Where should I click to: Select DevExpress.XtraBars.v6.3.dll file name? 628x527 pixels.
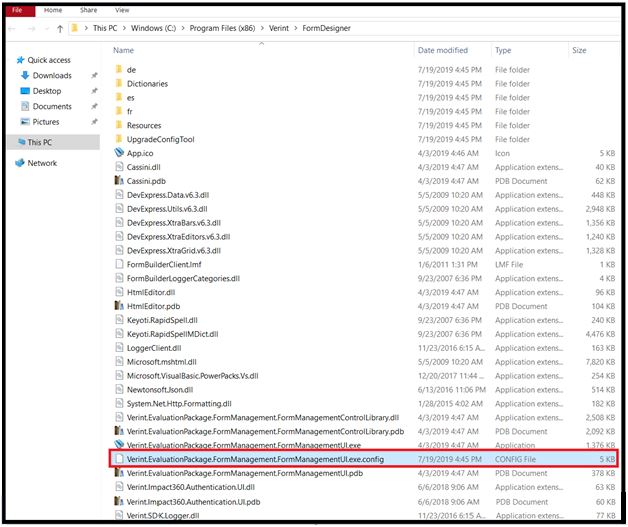tap(174, 223)
